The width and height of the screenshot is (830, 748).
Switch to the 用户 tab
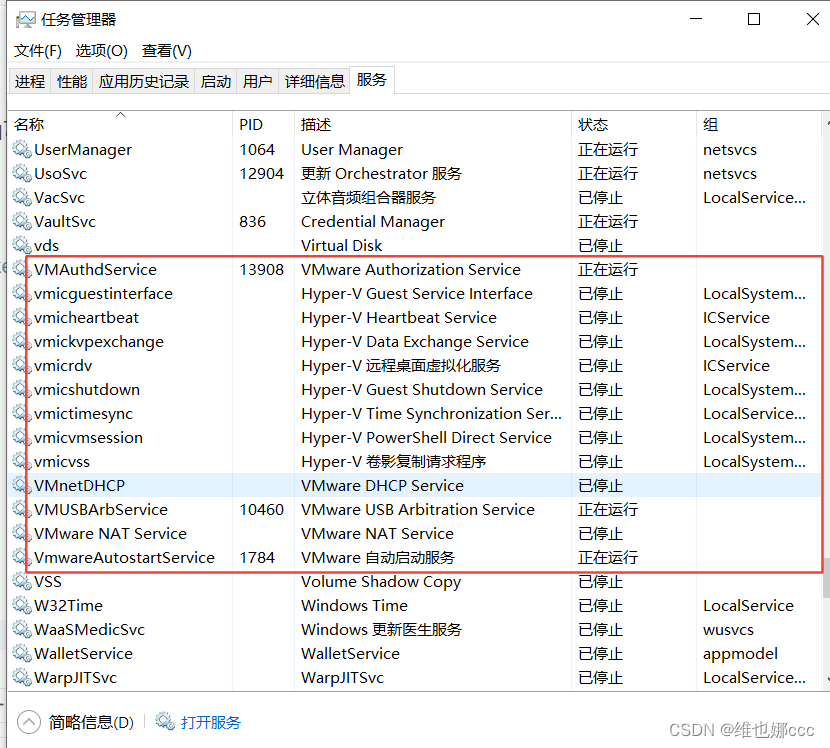click(x=257, y=81)
